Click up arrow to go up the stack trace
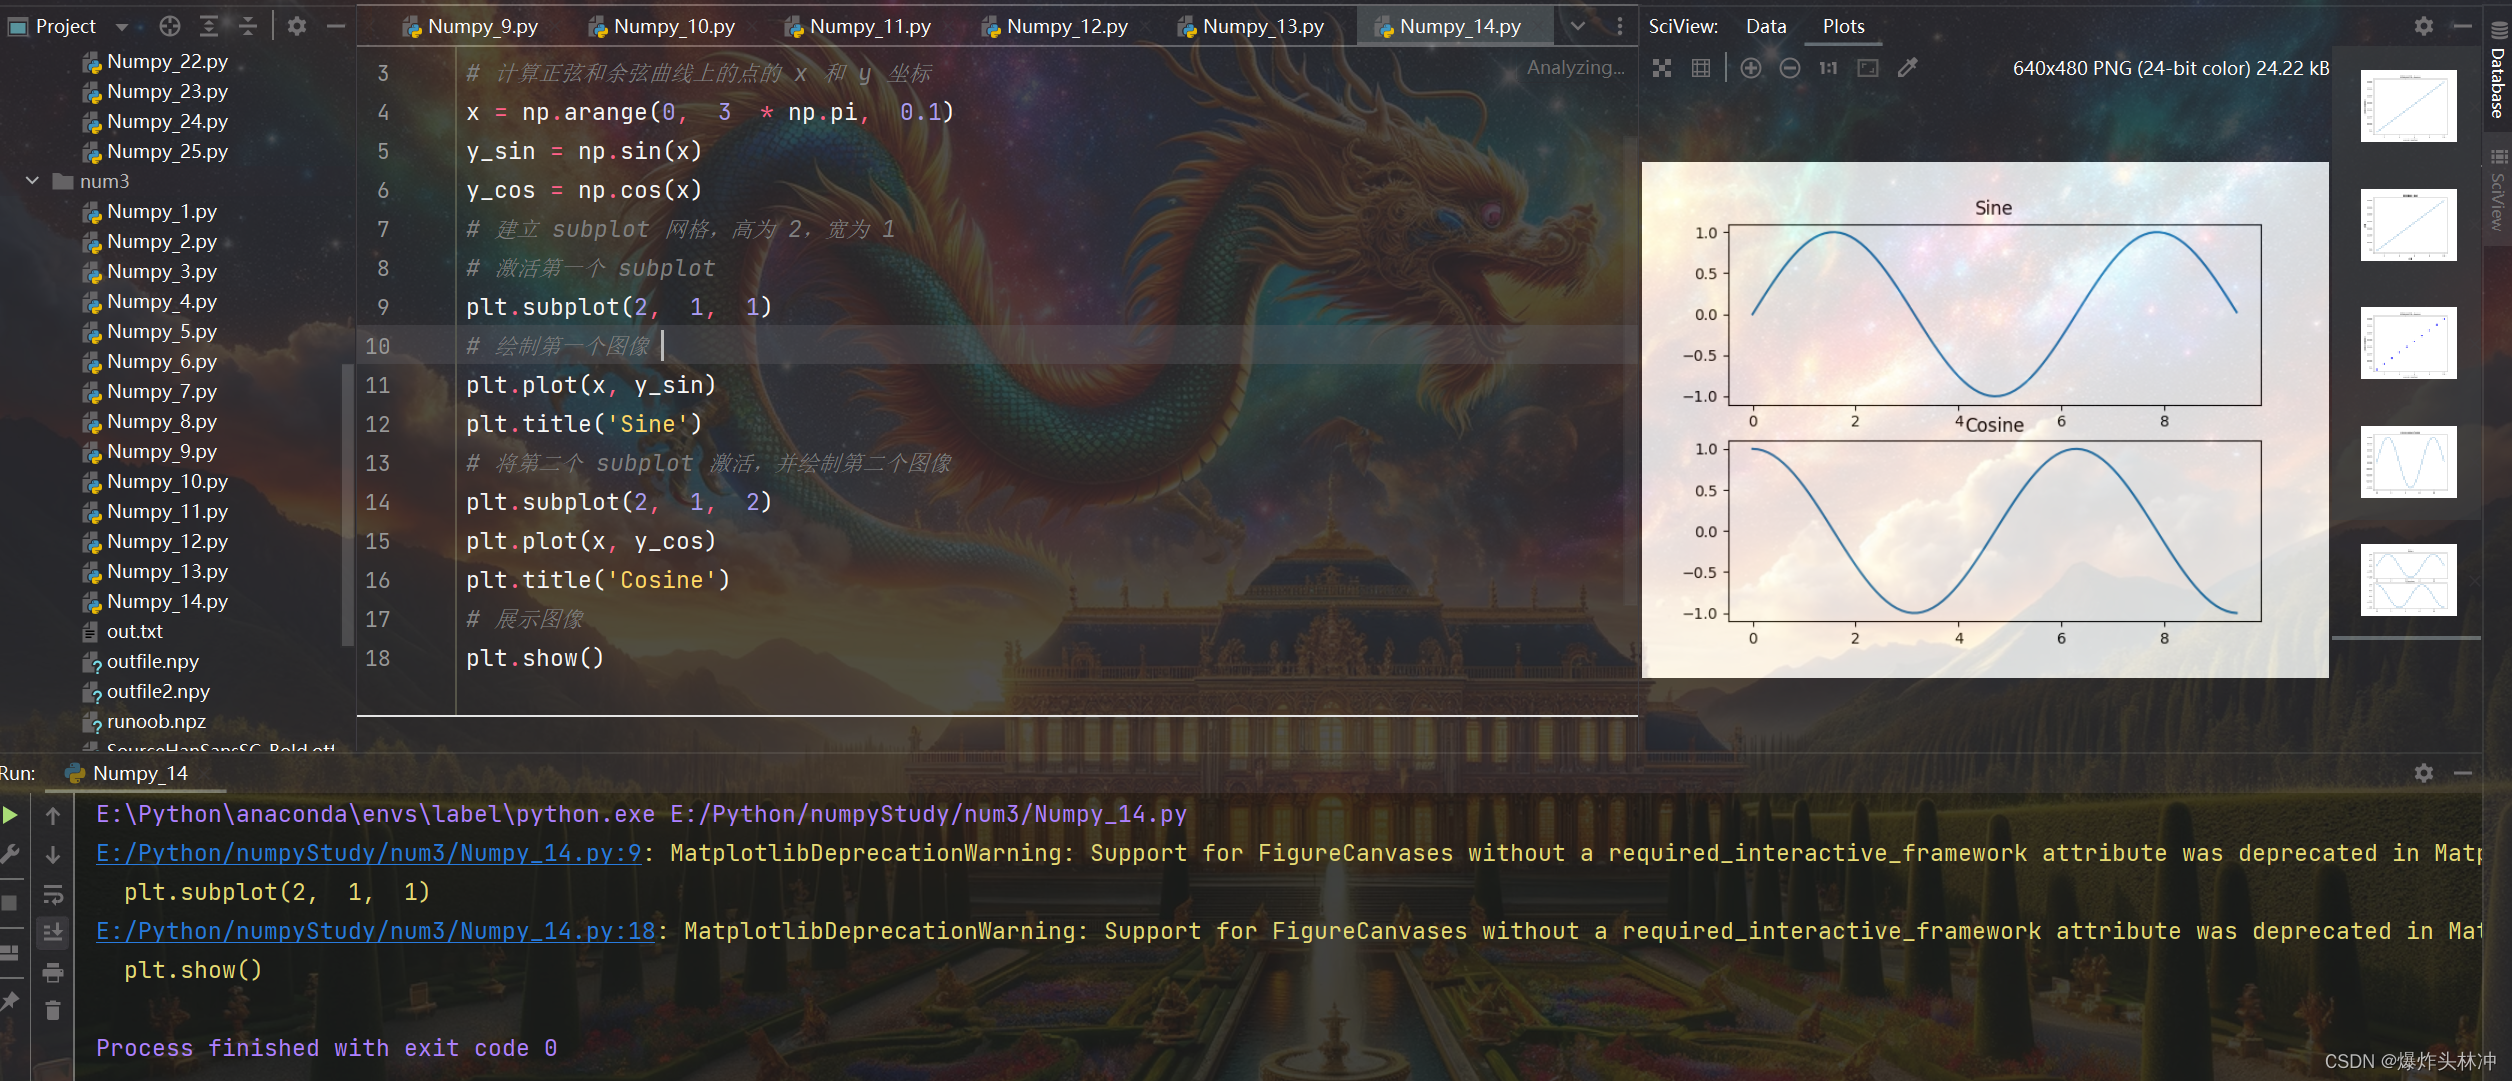 coord(53,816)
